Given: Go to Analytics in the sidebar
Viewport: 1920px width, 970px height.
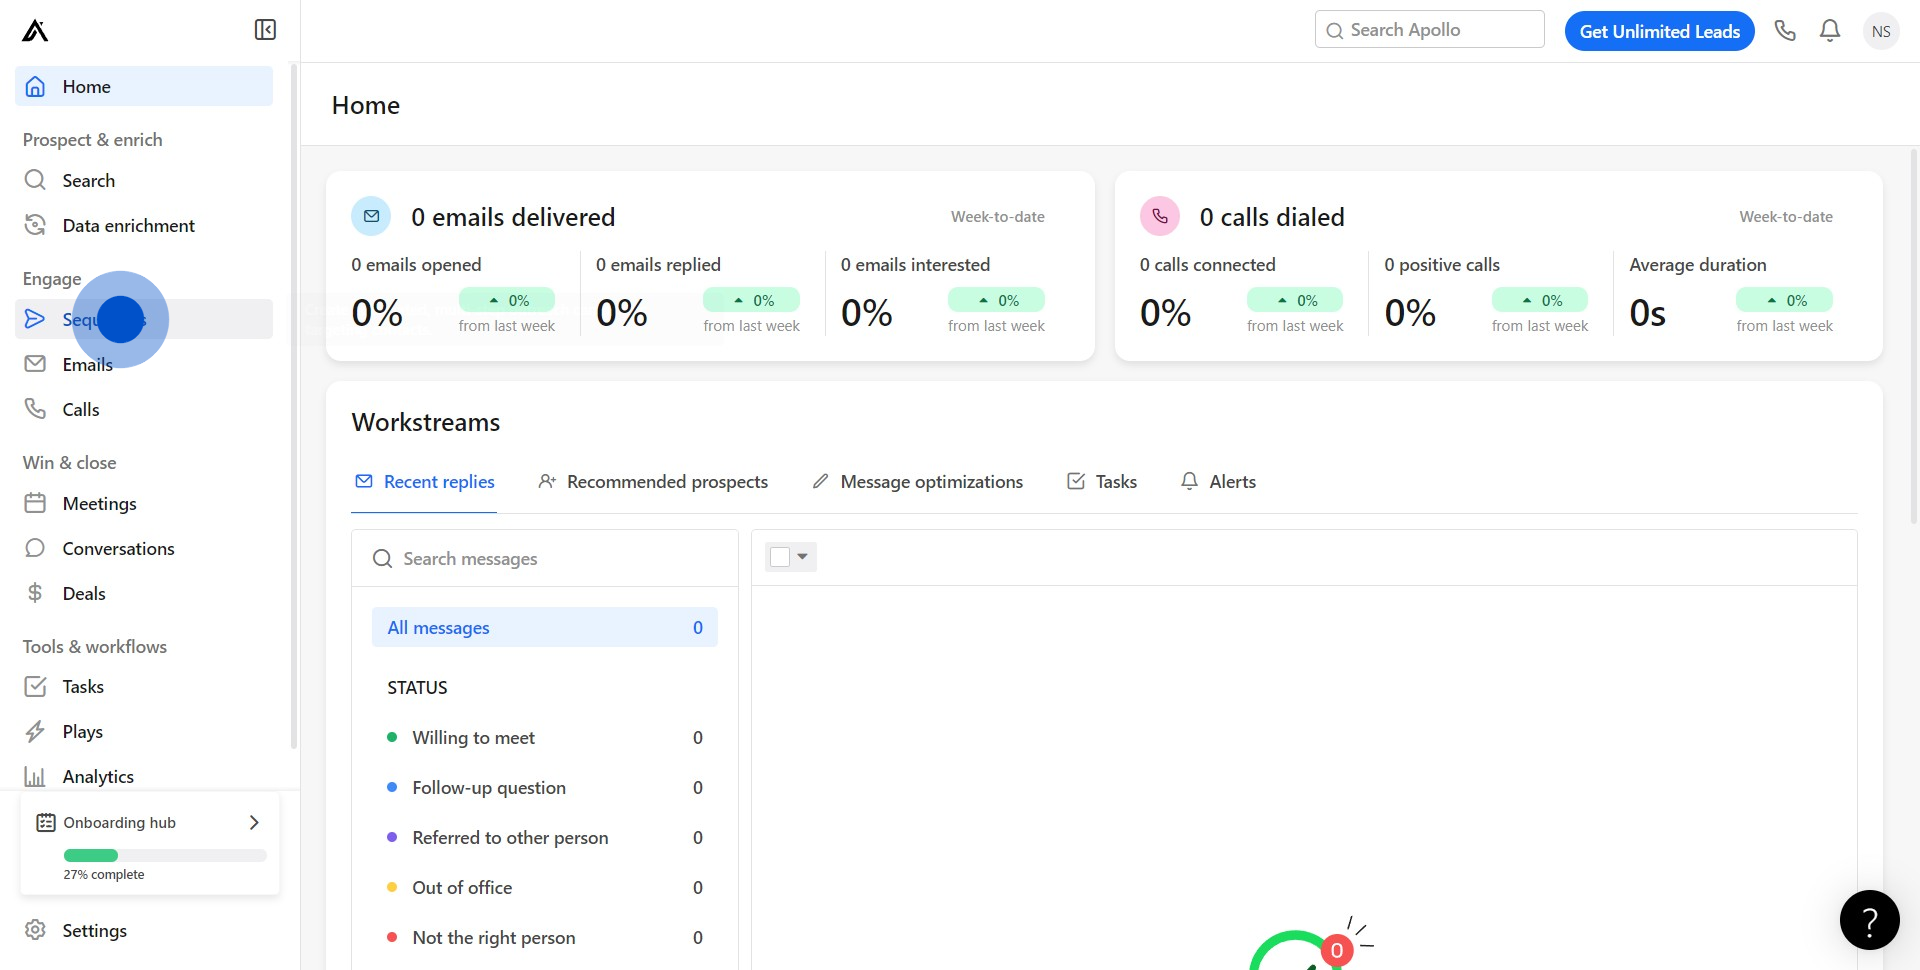Looking at the screenshot, I should [x=97, y=777].
